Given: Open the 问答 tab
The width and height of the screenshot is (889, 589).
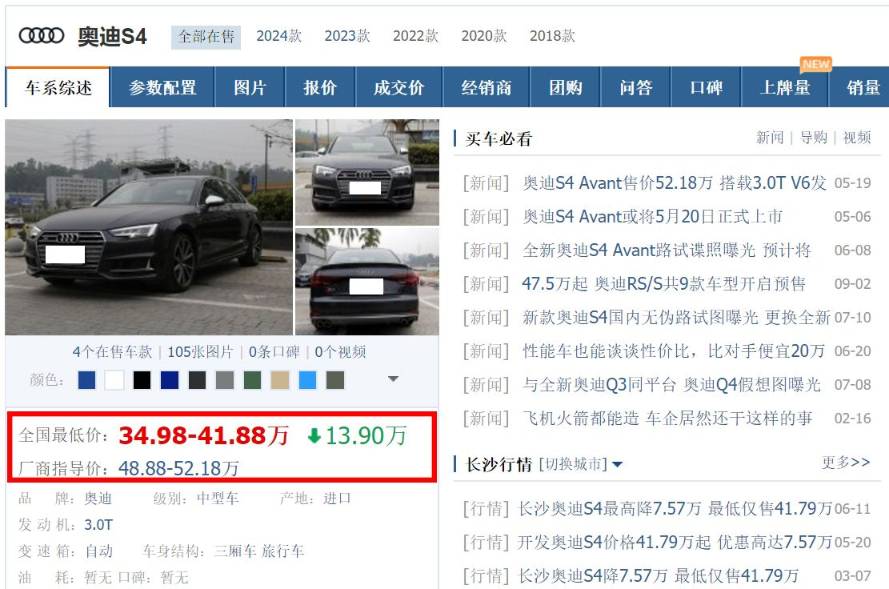Looking at the screenshot, I should pos(636,87).
